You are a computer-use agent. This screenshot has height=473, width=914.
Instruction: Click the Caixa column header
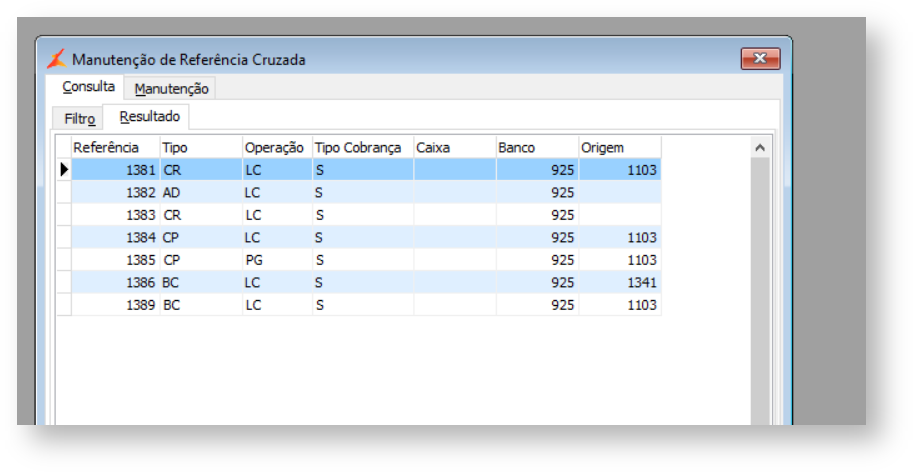click(x=455, y=148)
